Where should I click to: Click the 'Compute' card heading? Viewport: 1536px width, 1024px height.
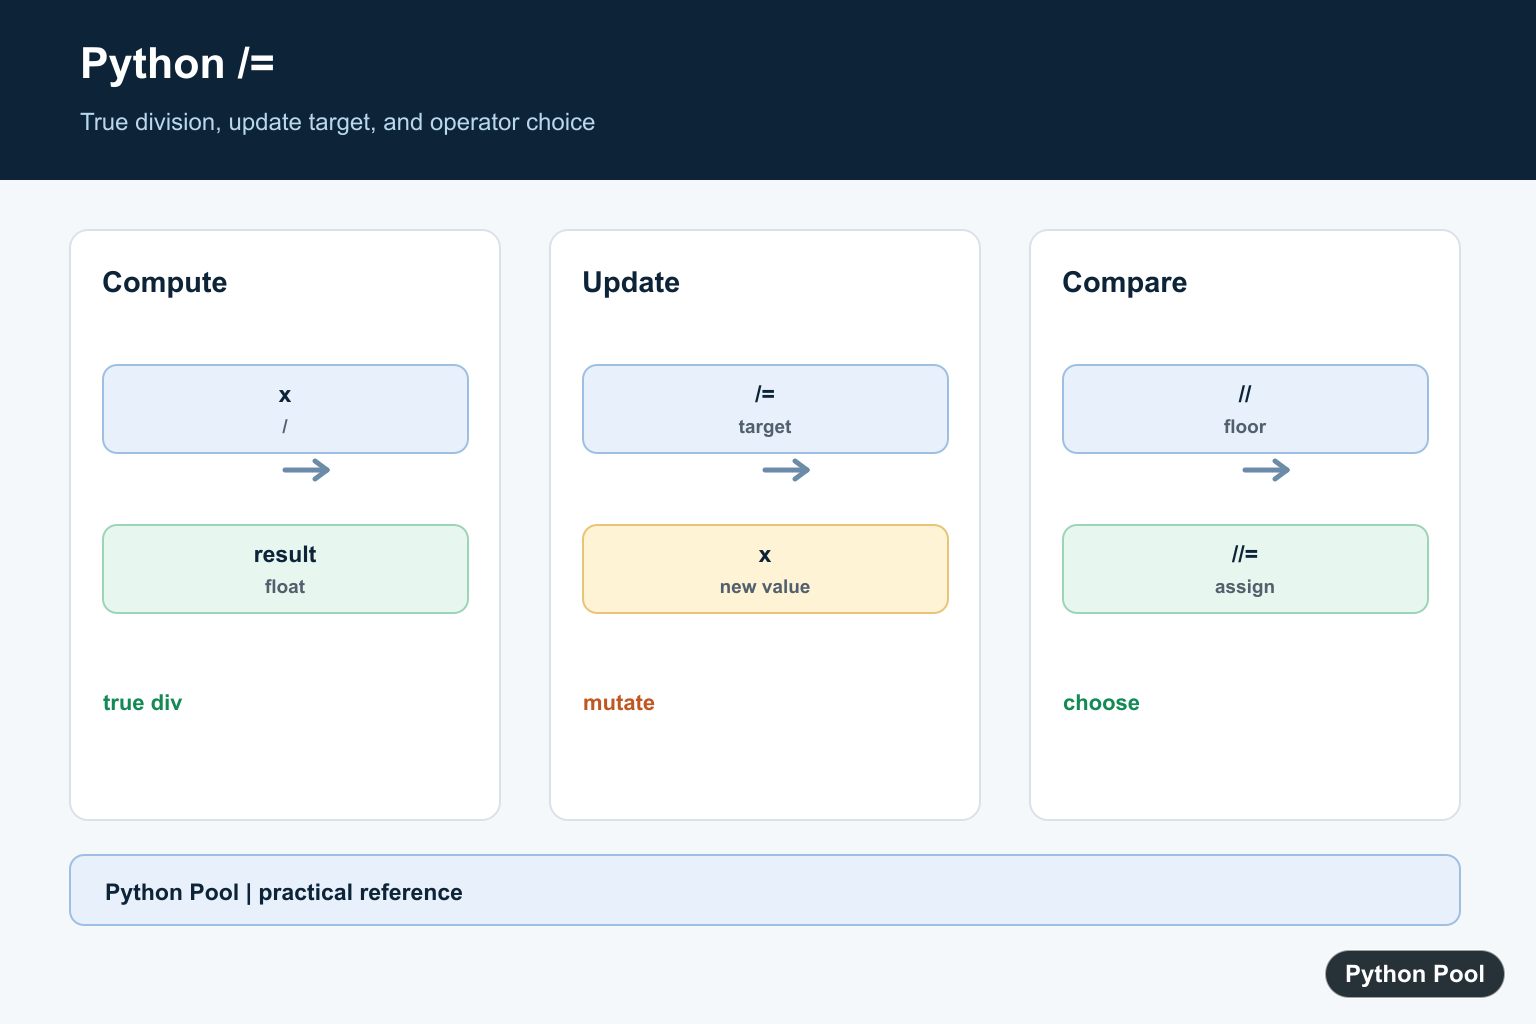pos(165,282)
